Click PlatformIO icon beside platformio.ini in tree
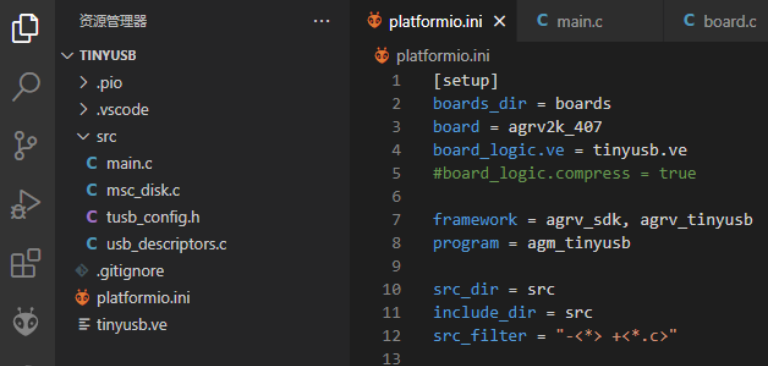Screen dimensions: 769x366 82,297
